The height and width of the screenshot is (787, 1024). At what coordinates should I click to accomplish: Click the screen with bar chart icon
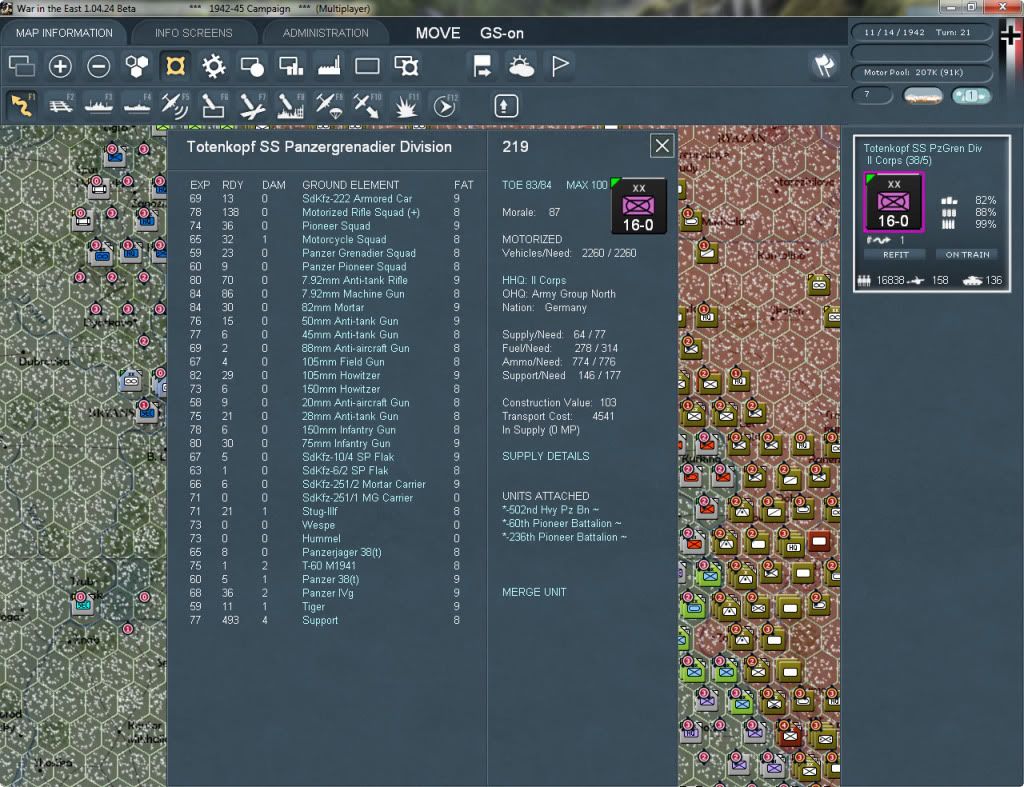[x=291, y=66]
